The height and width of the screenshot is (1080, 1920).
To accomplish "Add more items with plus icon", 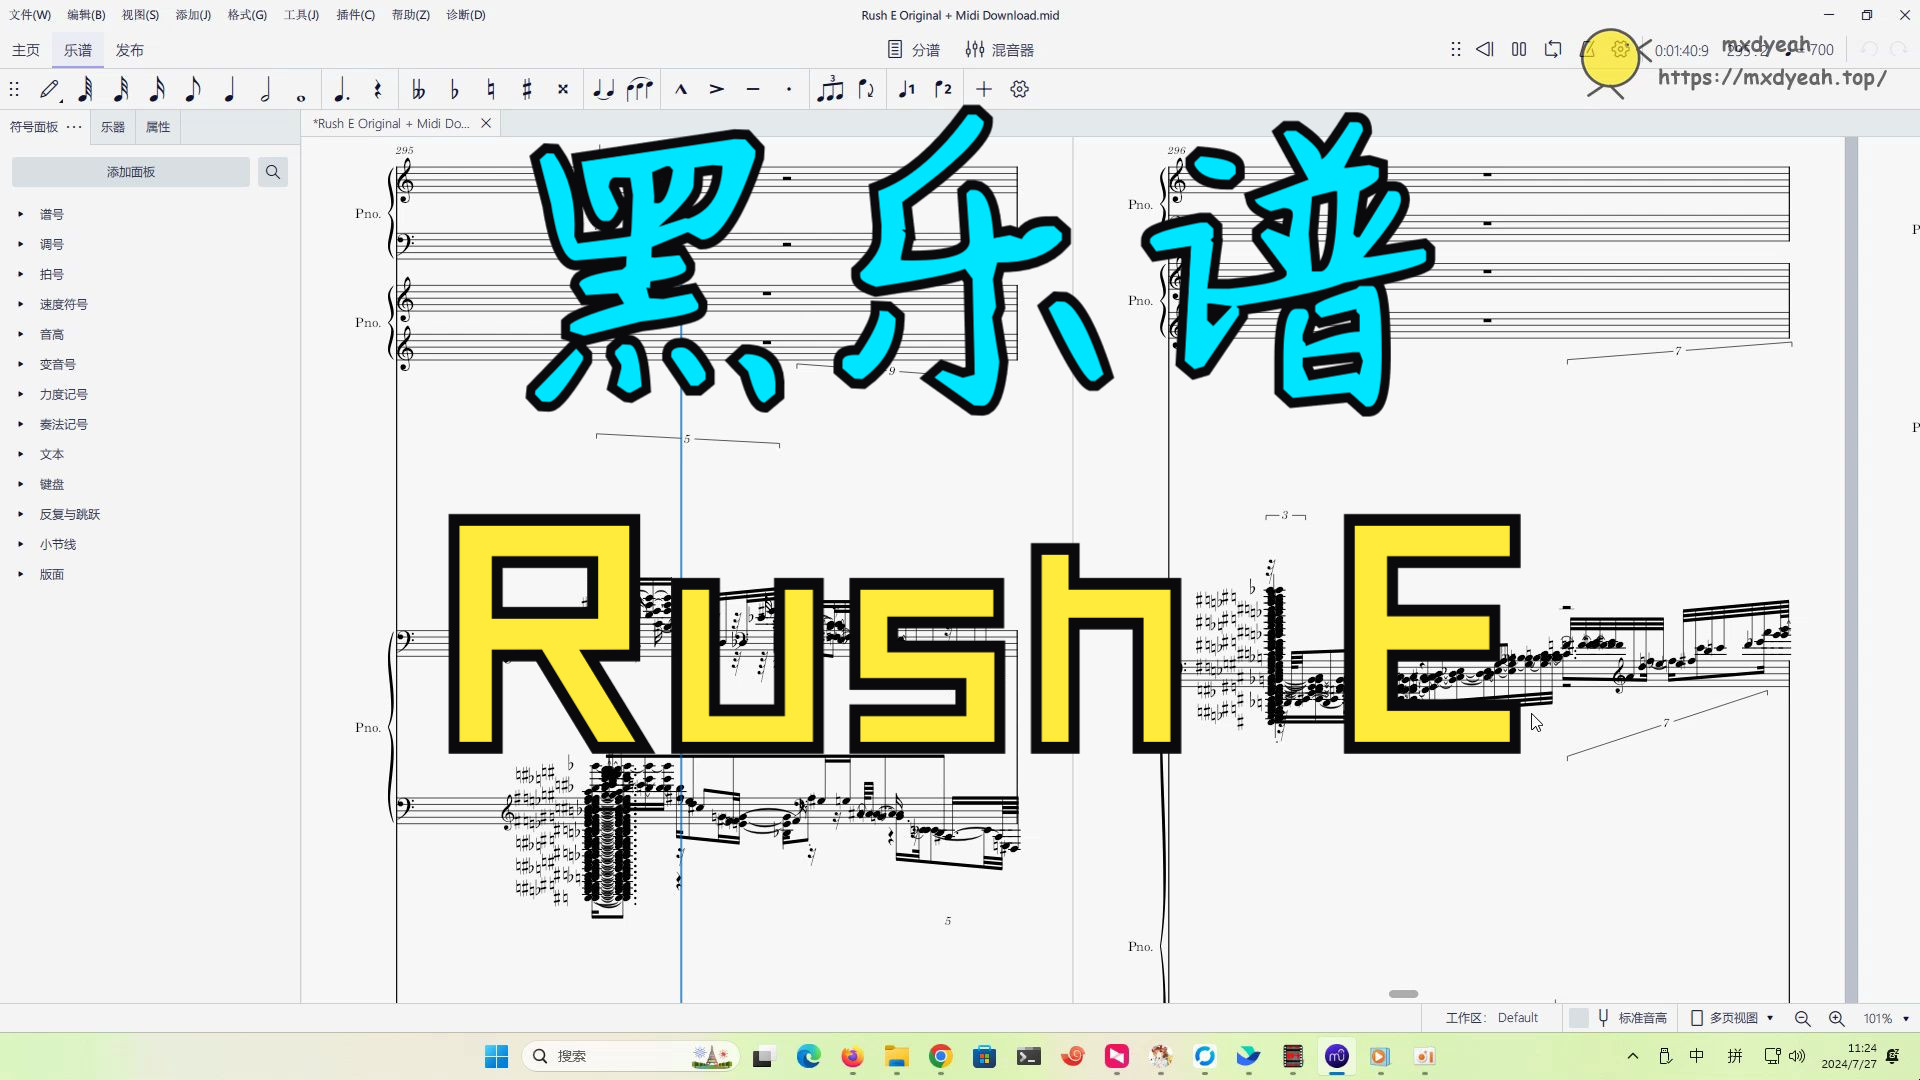I will click(x=984, y=90).
